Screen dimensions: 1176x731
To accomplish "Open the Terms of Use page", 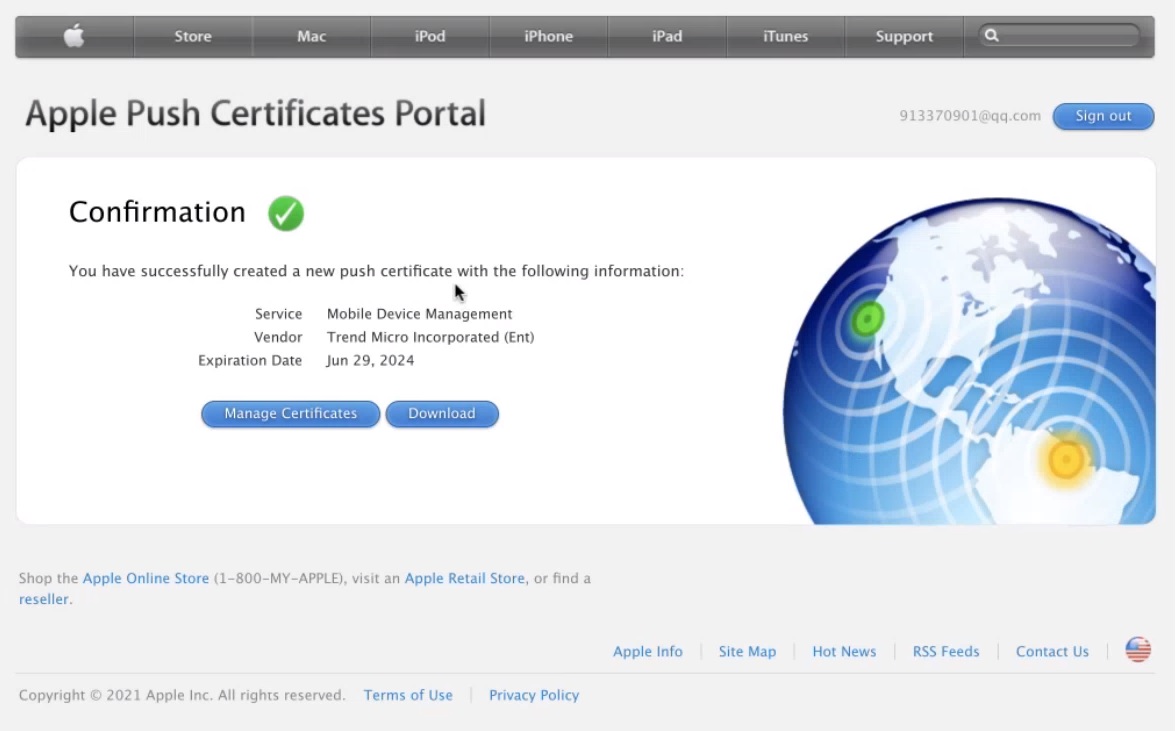I will pos(408,695).
